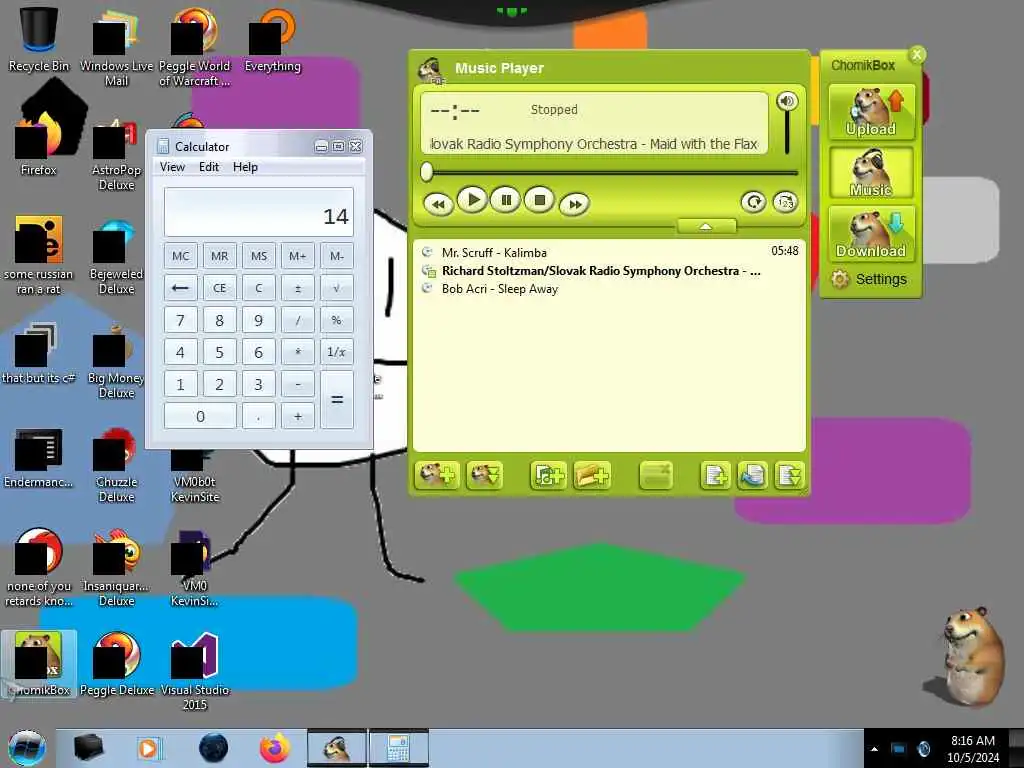This screenshot has width=1024, height=768.
Task: Click the CE key in Calculator
Action: pos(219,288)
